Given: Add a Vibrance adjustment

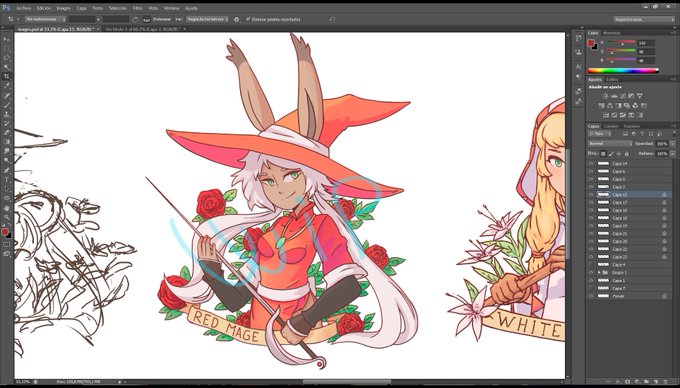Looking at the screenshot, I should coord(639,96).
